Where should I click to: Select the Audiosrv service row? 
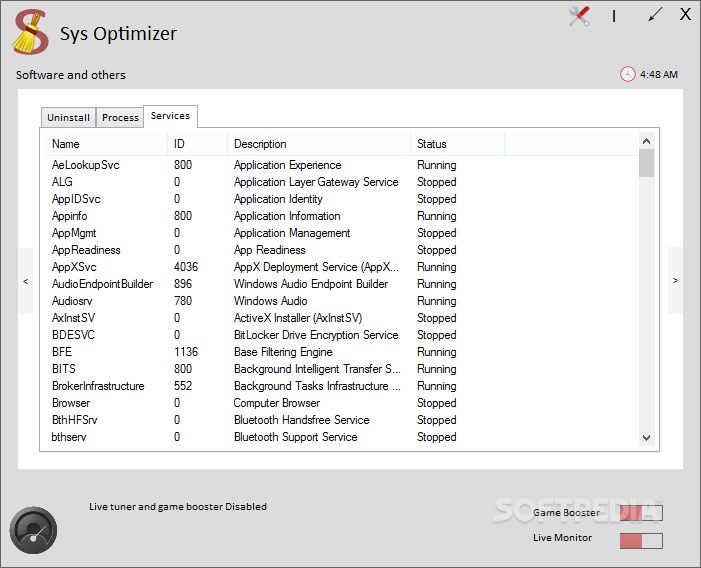342,301
